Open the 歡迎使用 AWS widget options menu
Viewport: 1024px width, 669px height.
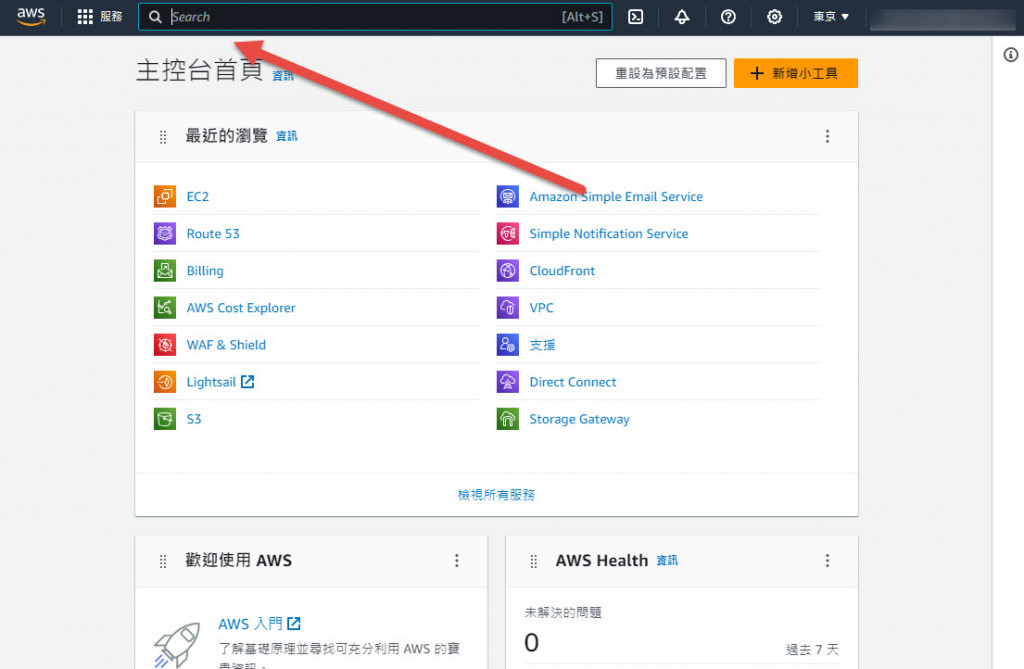click(457, 561)
